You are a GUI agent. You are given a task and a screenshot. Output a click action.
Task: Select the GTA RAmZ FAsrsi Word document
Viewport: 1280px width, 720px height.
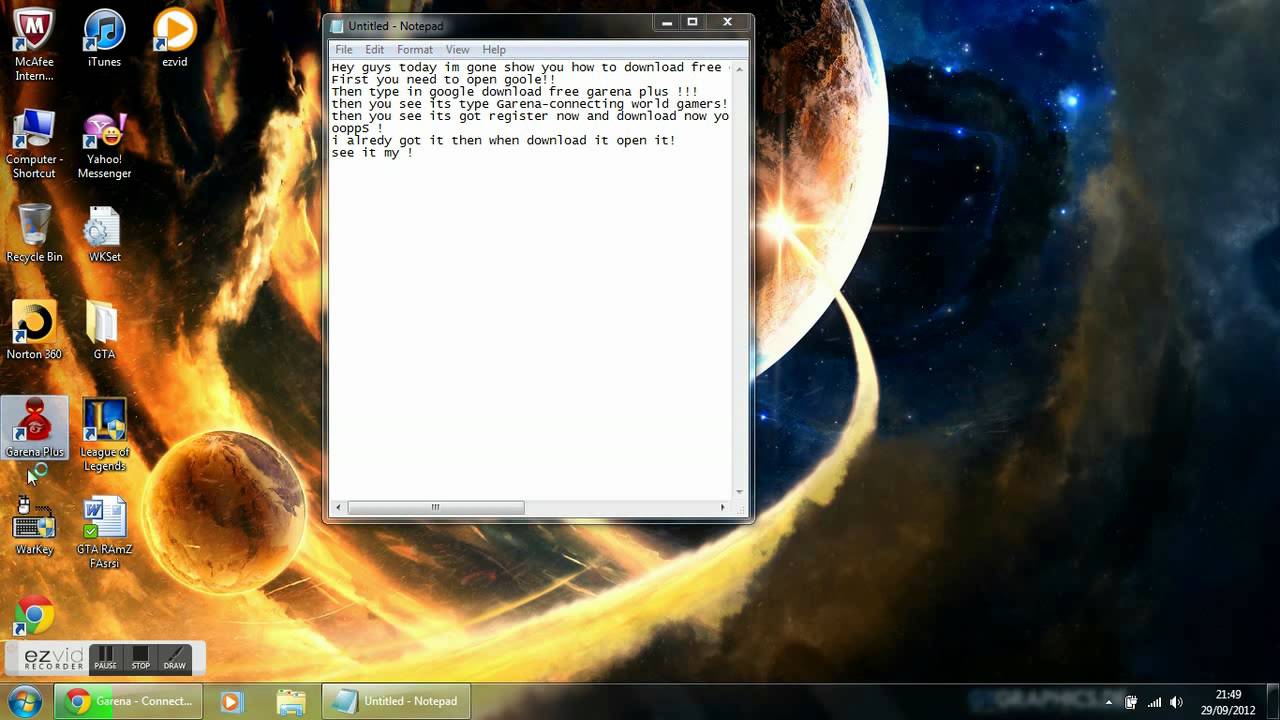104,534
